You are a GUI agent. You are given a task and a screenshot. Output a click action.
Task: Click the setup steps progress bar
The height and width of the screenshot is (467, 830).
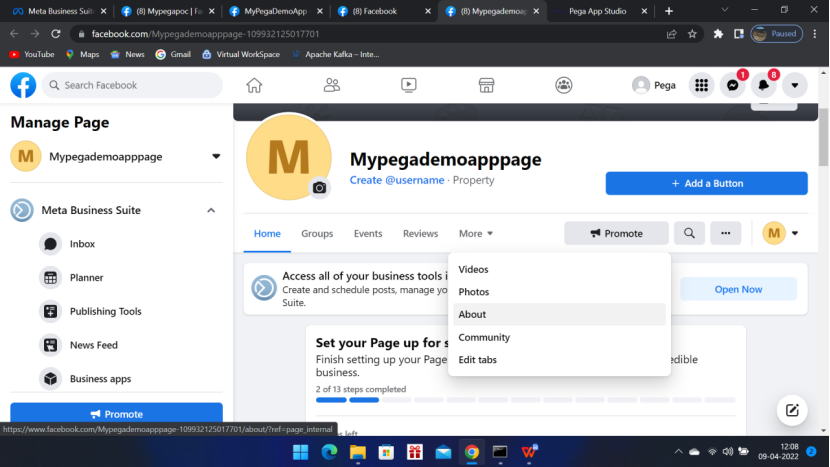[x=526, y=400]
